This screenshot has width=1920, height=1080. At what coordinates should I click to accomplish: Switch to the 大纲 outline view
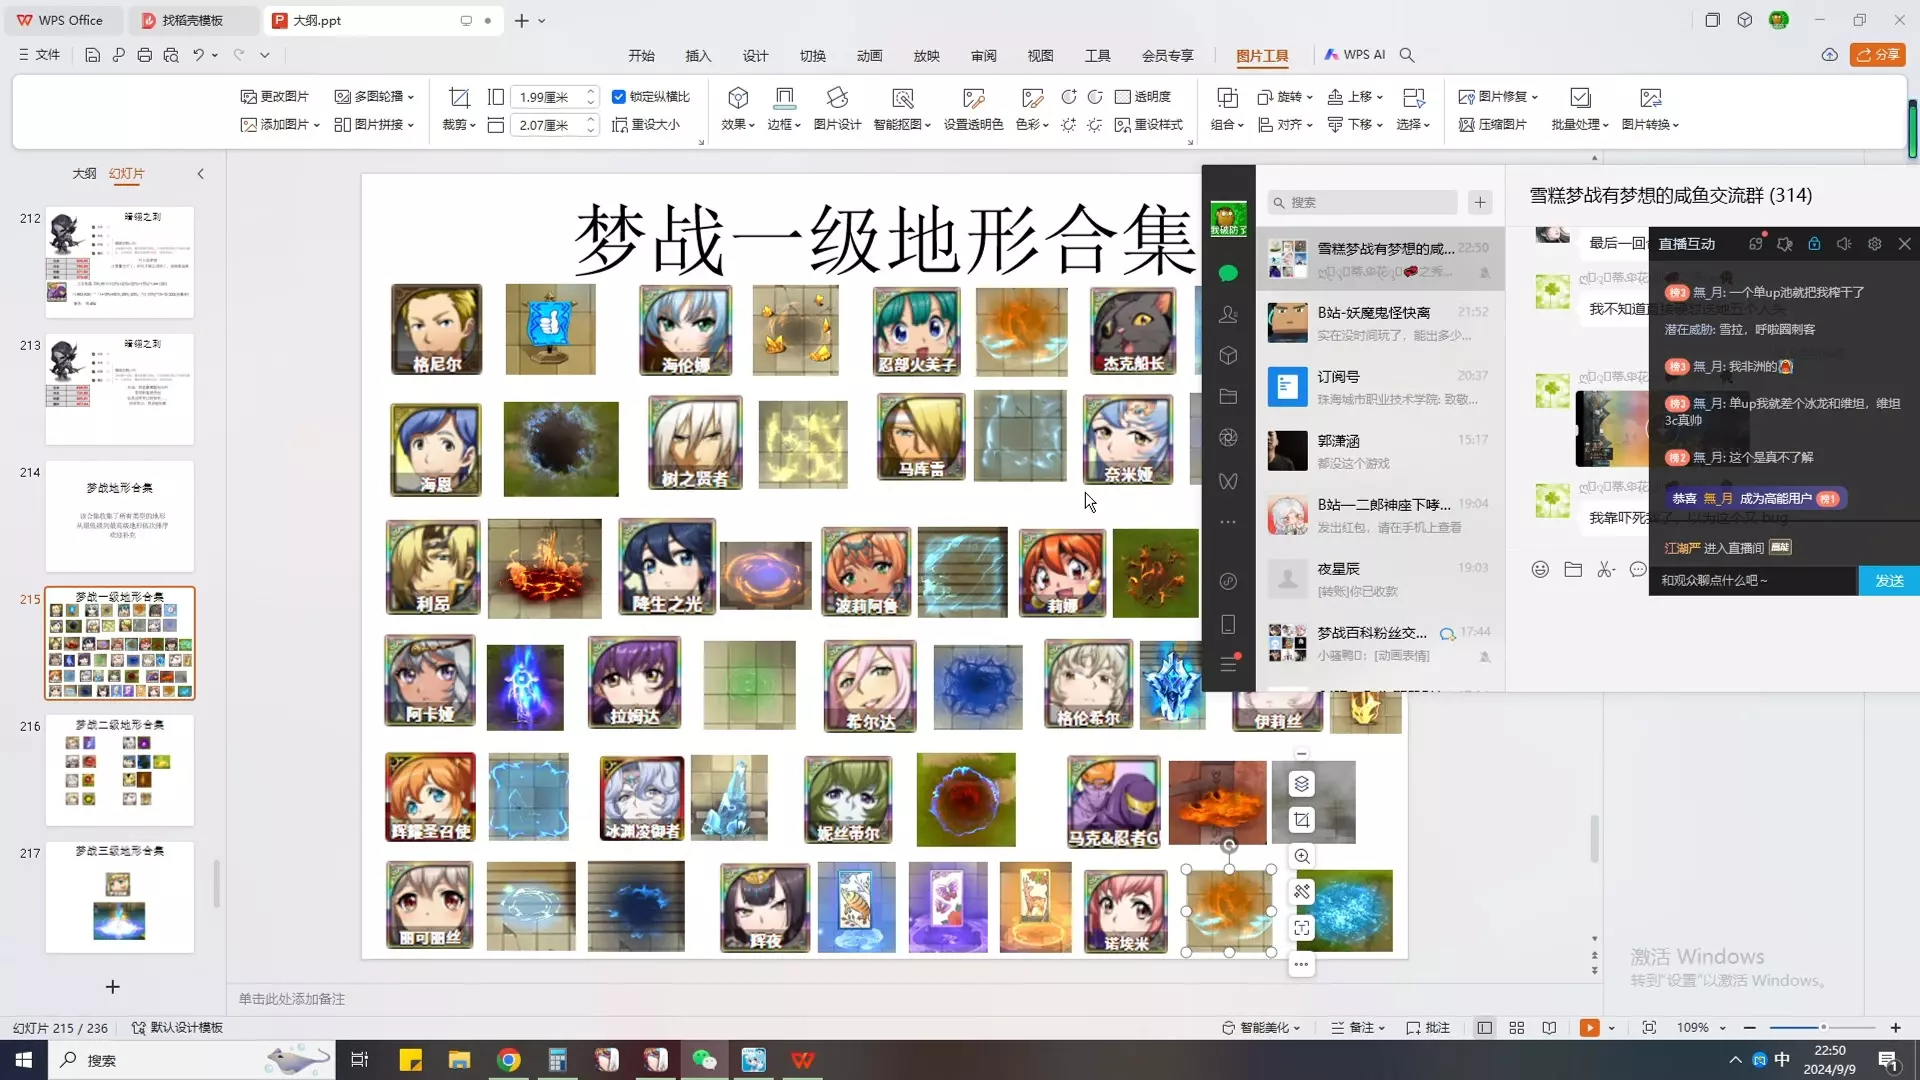(x=84, y=174)
